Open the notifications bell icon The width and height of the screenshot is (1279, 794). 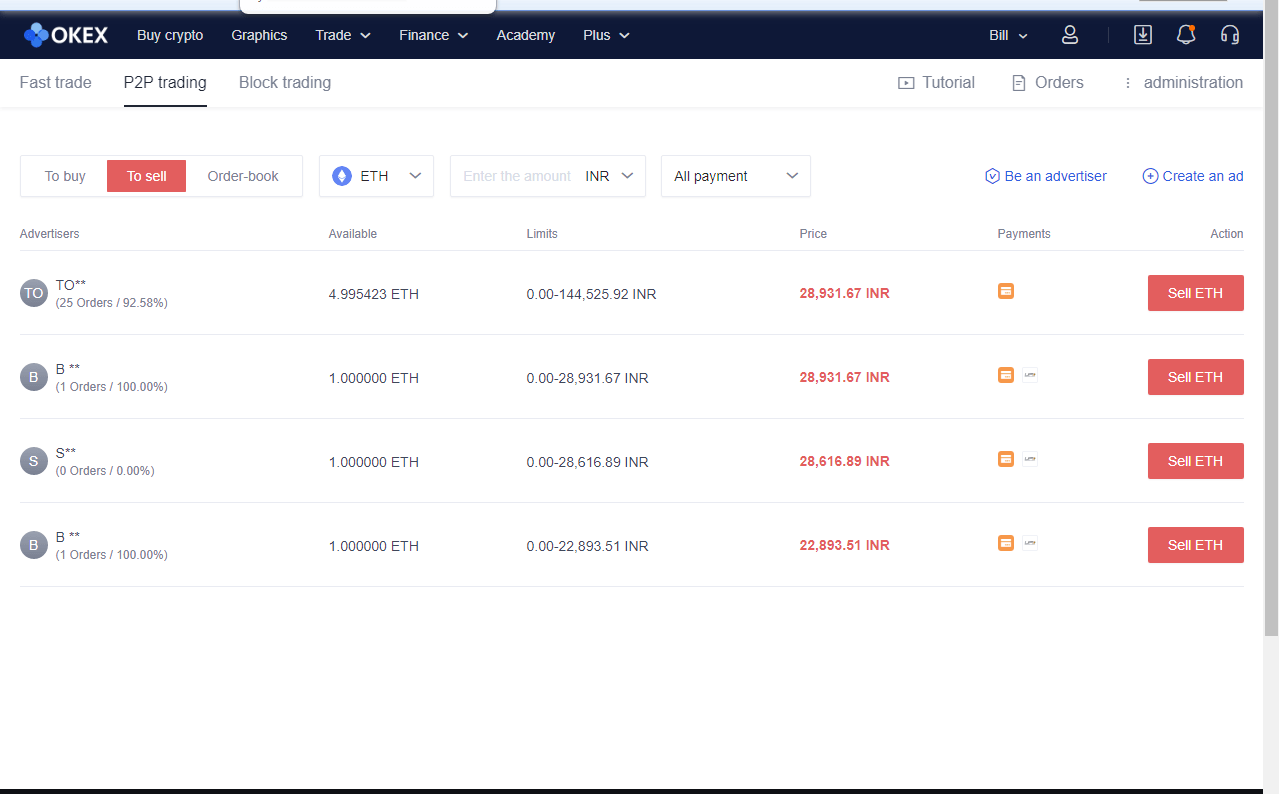pos(1186,35)
